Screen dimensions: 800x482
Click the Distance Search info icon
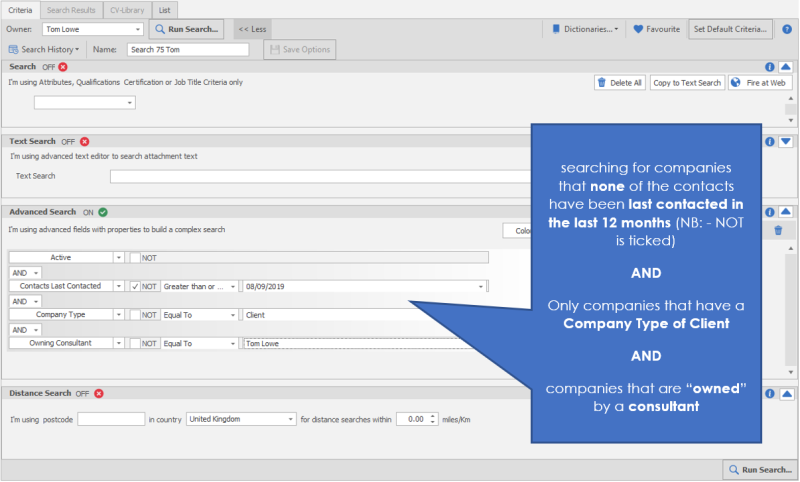(x=769, y=394)
